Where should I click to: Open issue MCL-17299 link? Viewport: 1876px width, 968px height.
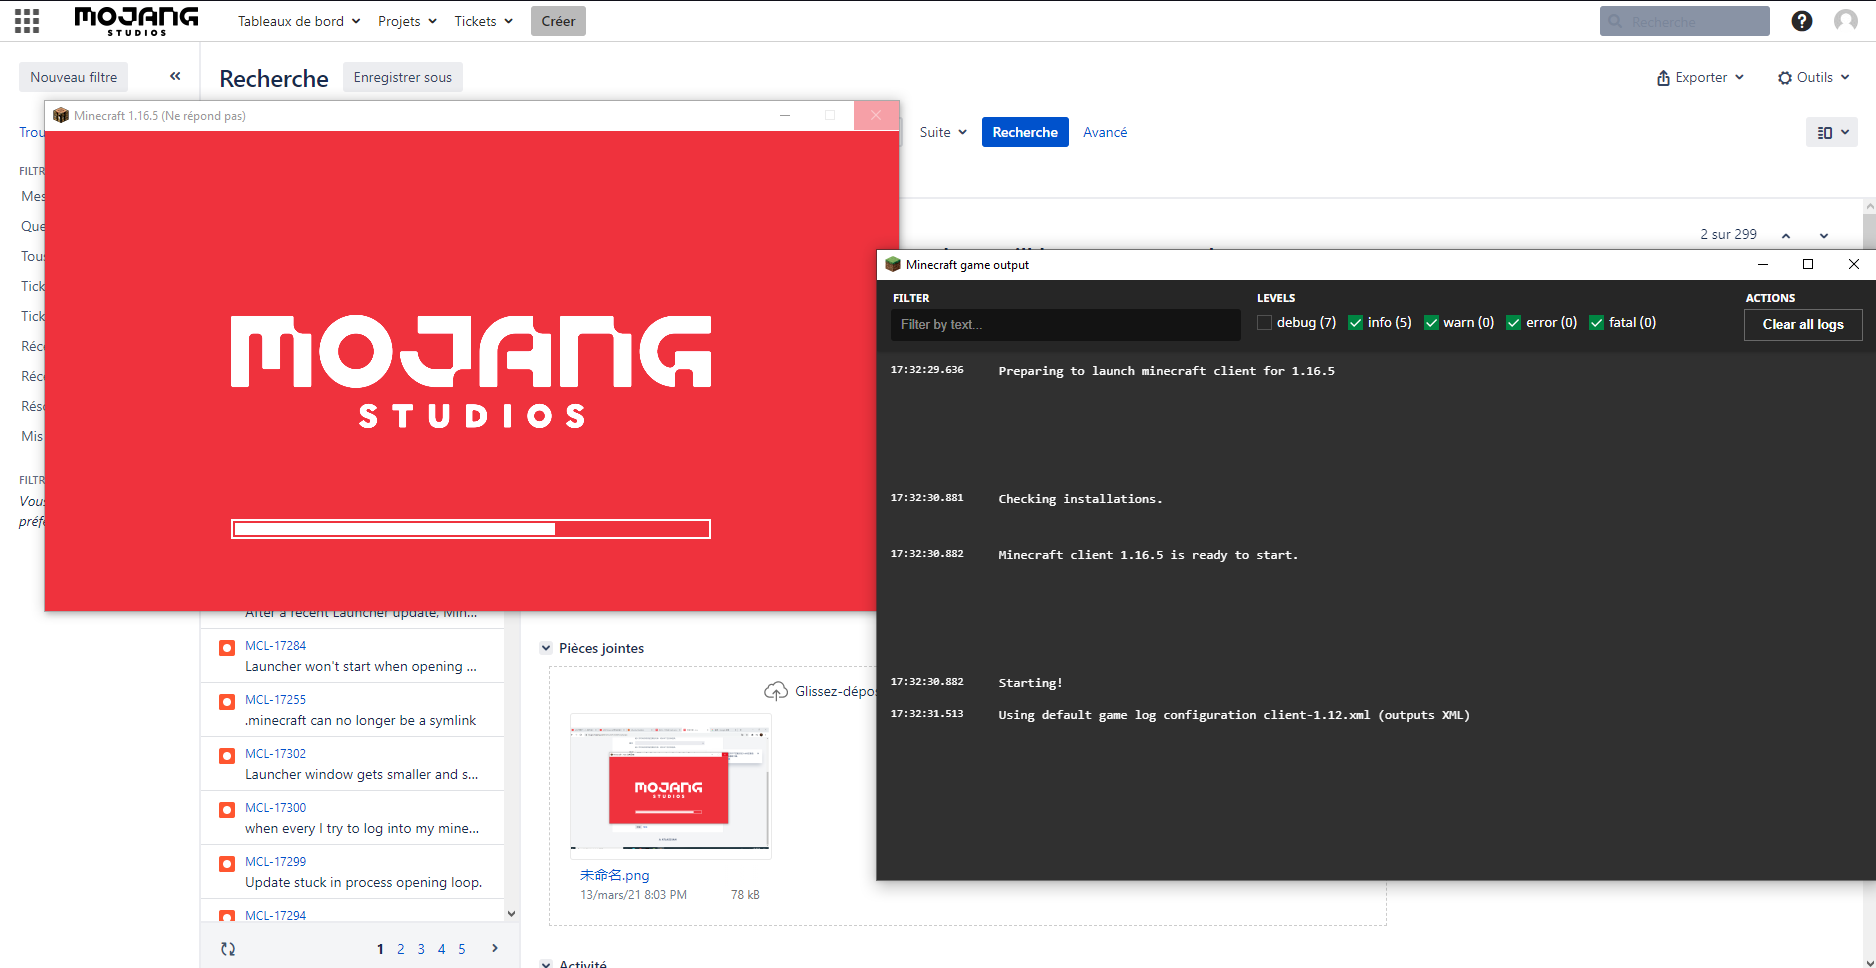pos(276,862)
